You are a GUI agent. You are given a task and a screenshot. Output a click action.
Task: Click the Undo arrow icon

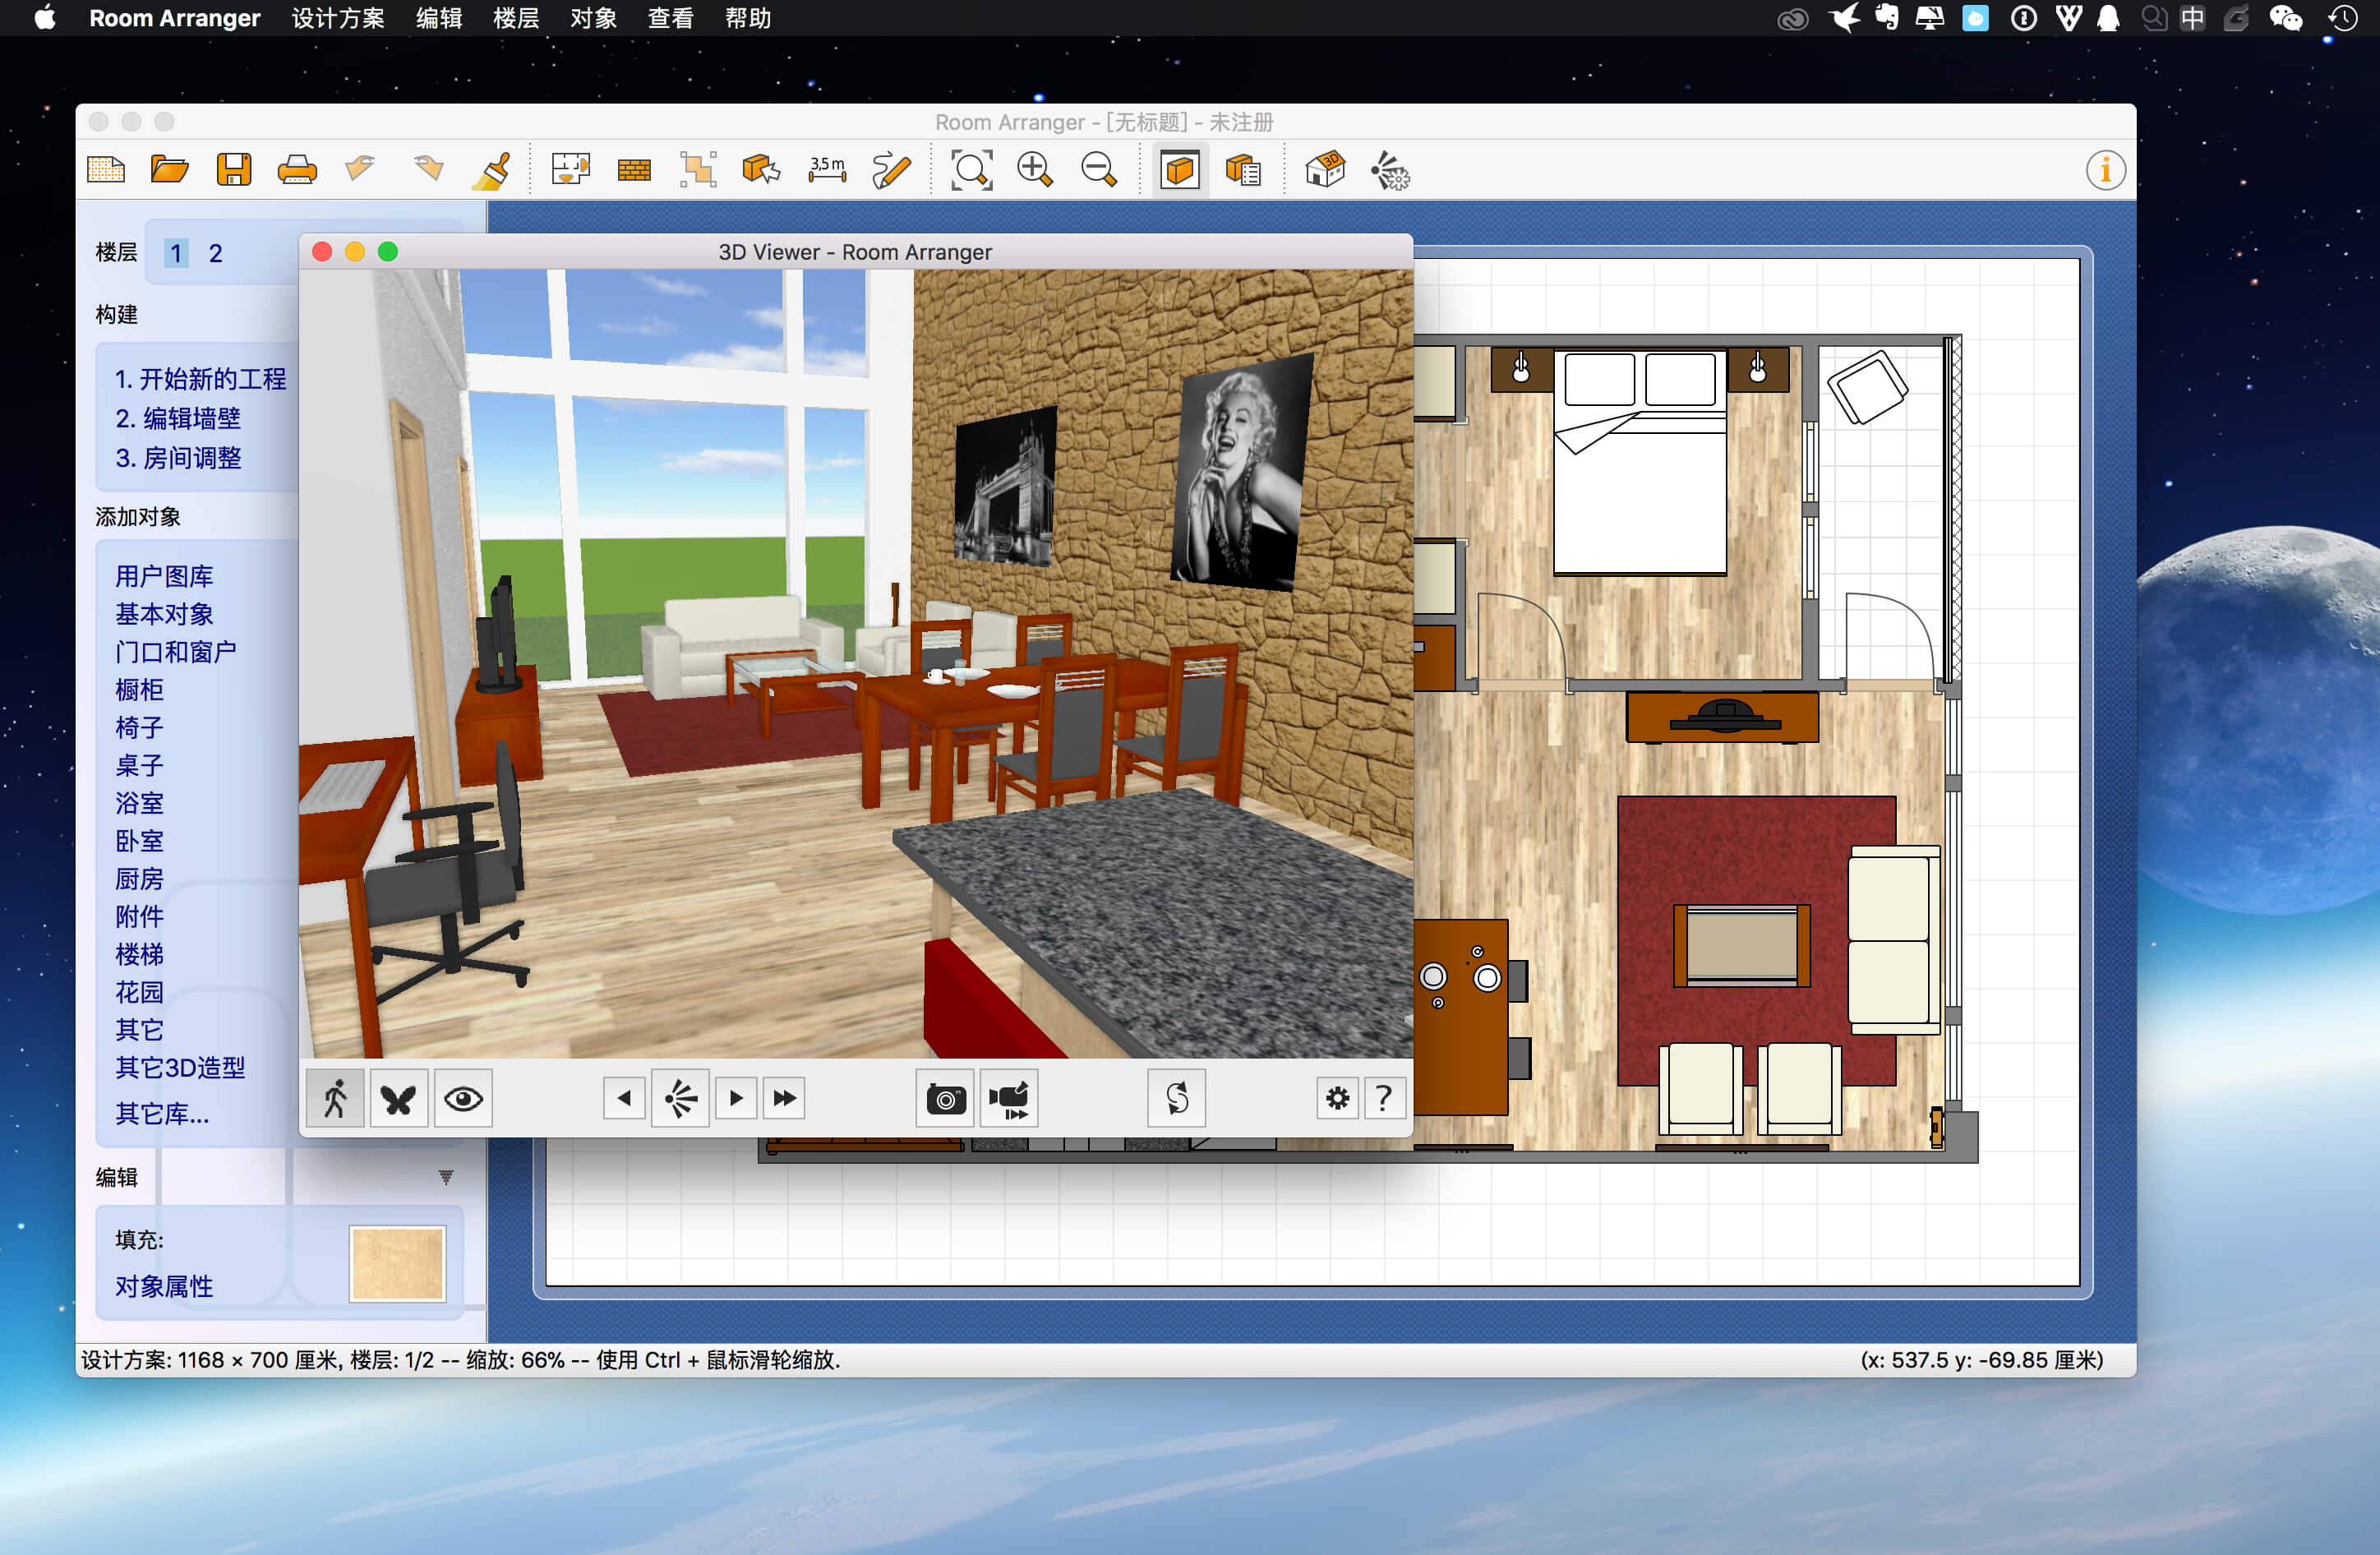361,168
